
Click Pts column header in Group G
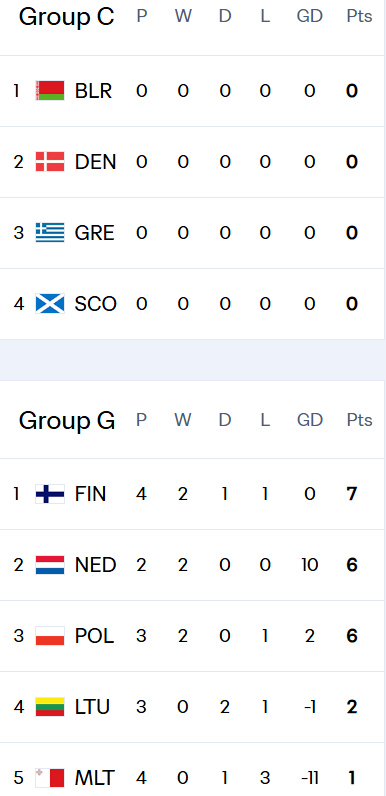pyautogui.click(x=360, y=420)
